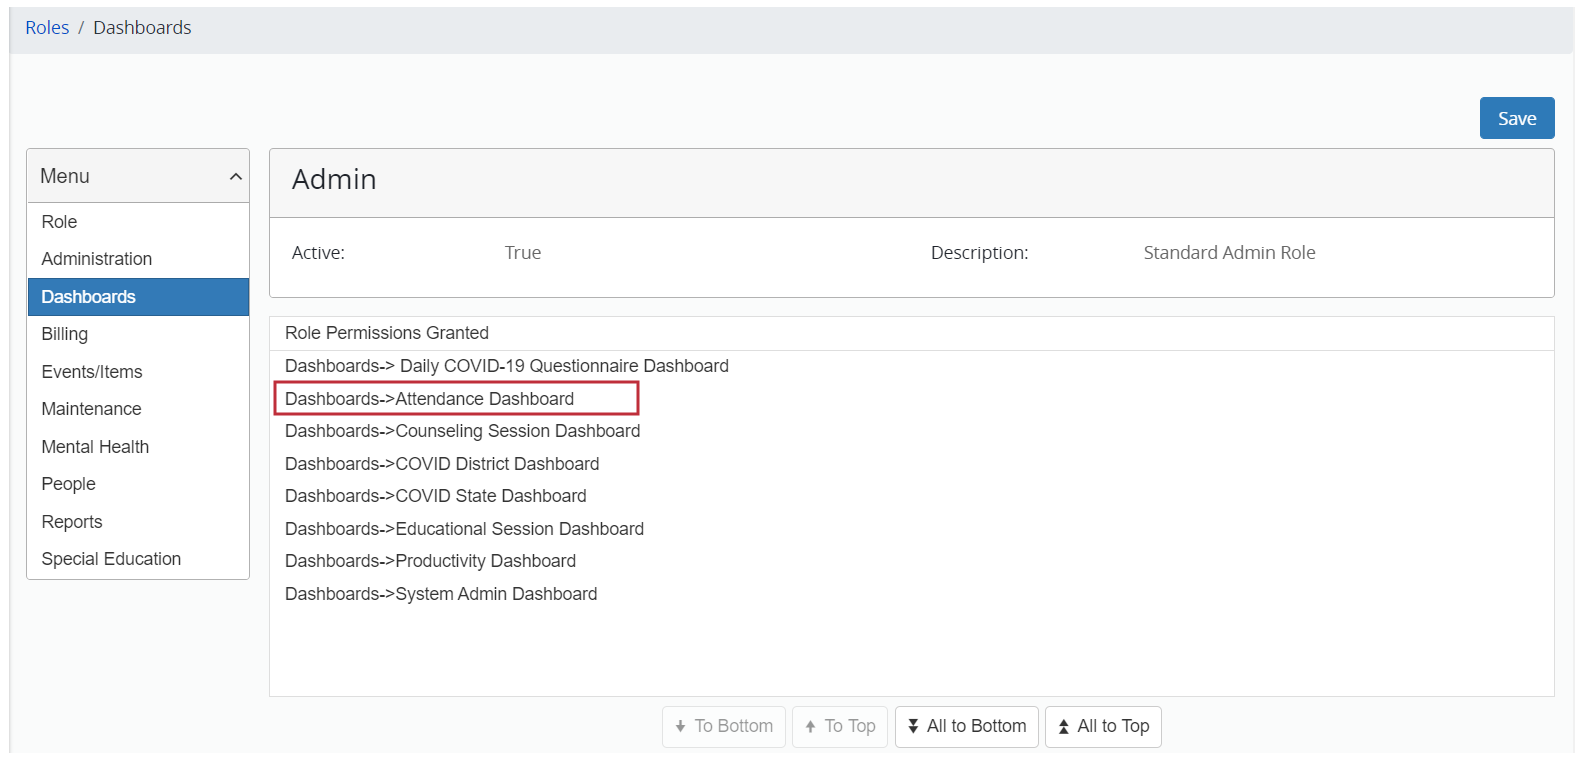Click the To Top arrow button
Viewport: 1581px width, 769px height.
[x=839, y=726]
